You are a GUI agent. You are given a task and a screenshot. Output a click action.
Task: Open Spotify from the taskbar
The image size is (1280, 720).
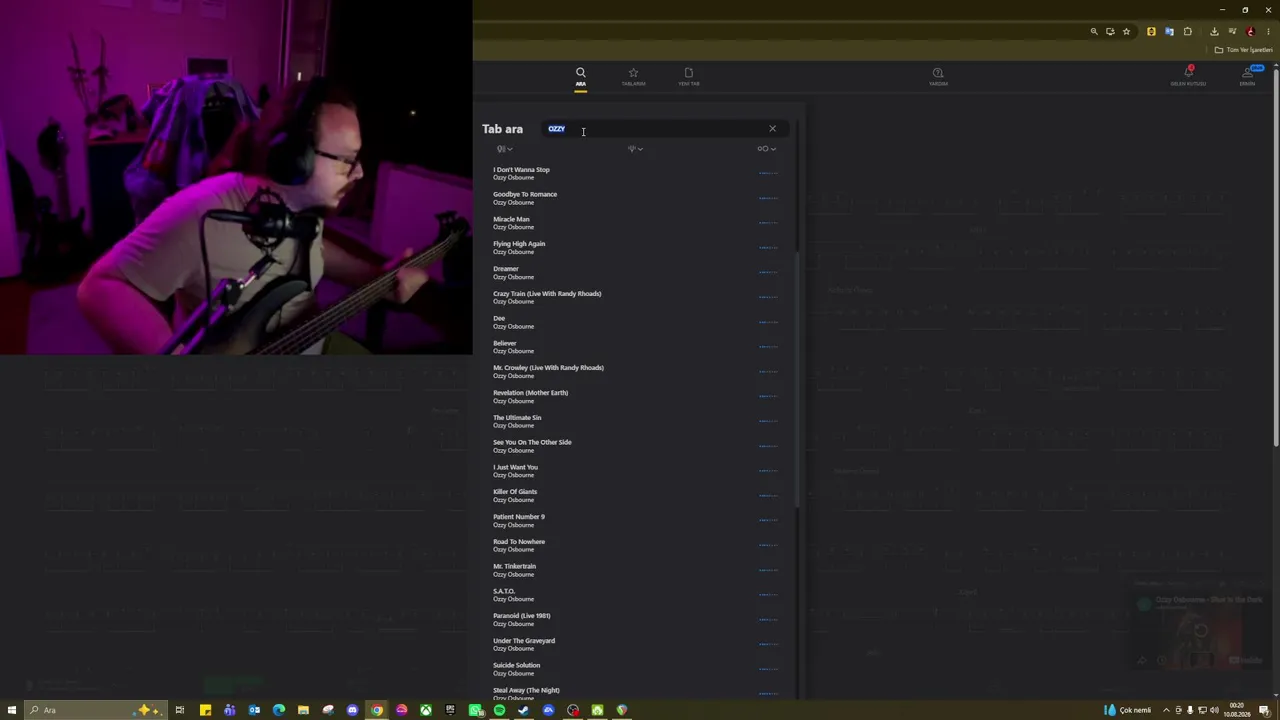(499, 710)
